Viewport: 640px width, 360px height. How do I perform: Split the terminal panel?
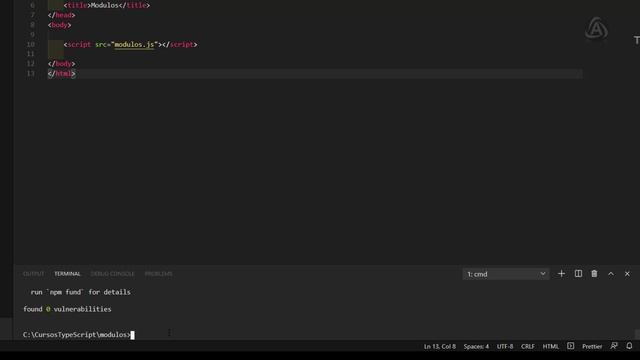pos(578,274)
